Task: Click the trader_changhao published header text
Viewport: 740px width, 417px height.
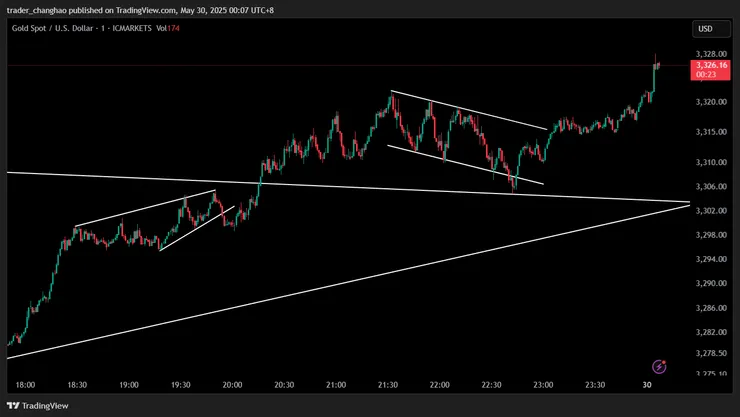Action: pyautogui.click(x=140, y=10)
